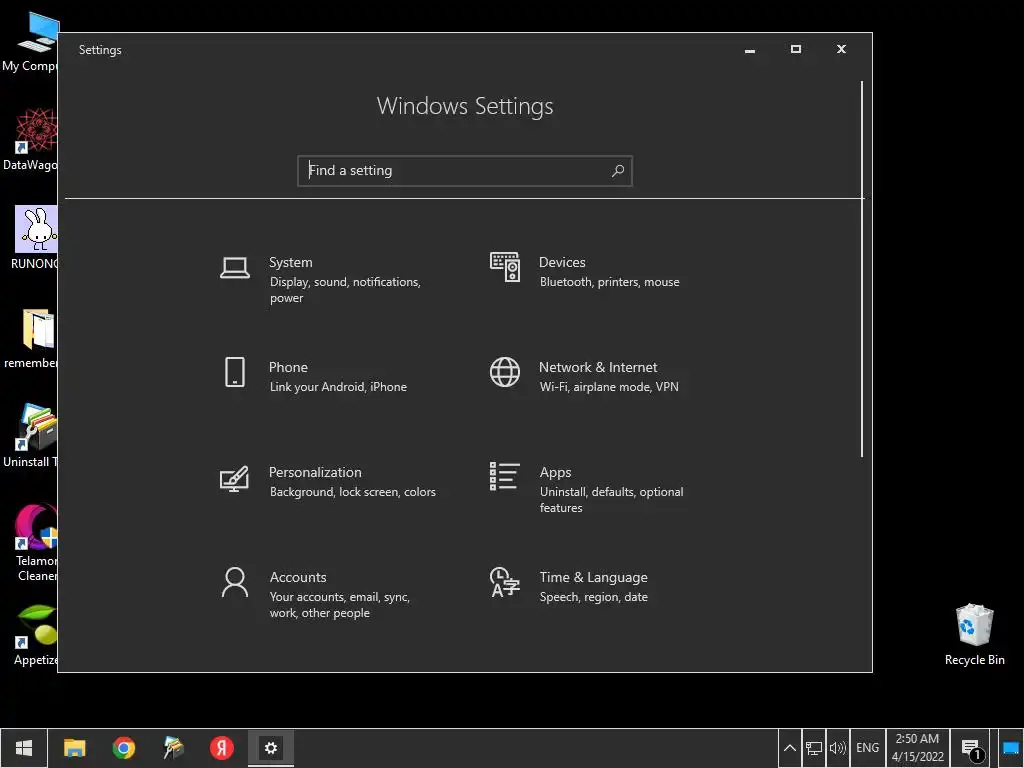
Task: Open the Time & Language title
Action: [594, 577]
